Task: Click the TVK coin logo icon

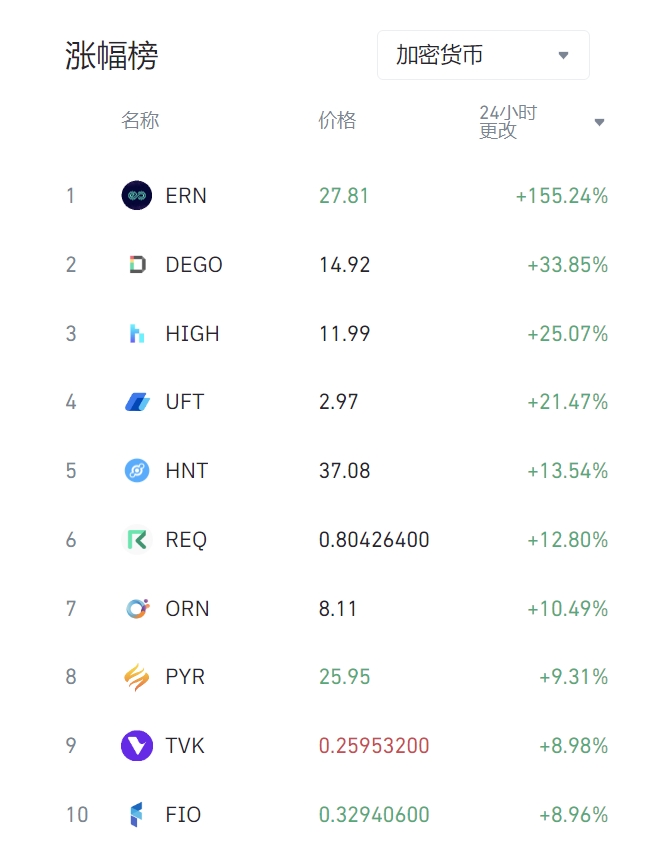Action: point(136,746)
